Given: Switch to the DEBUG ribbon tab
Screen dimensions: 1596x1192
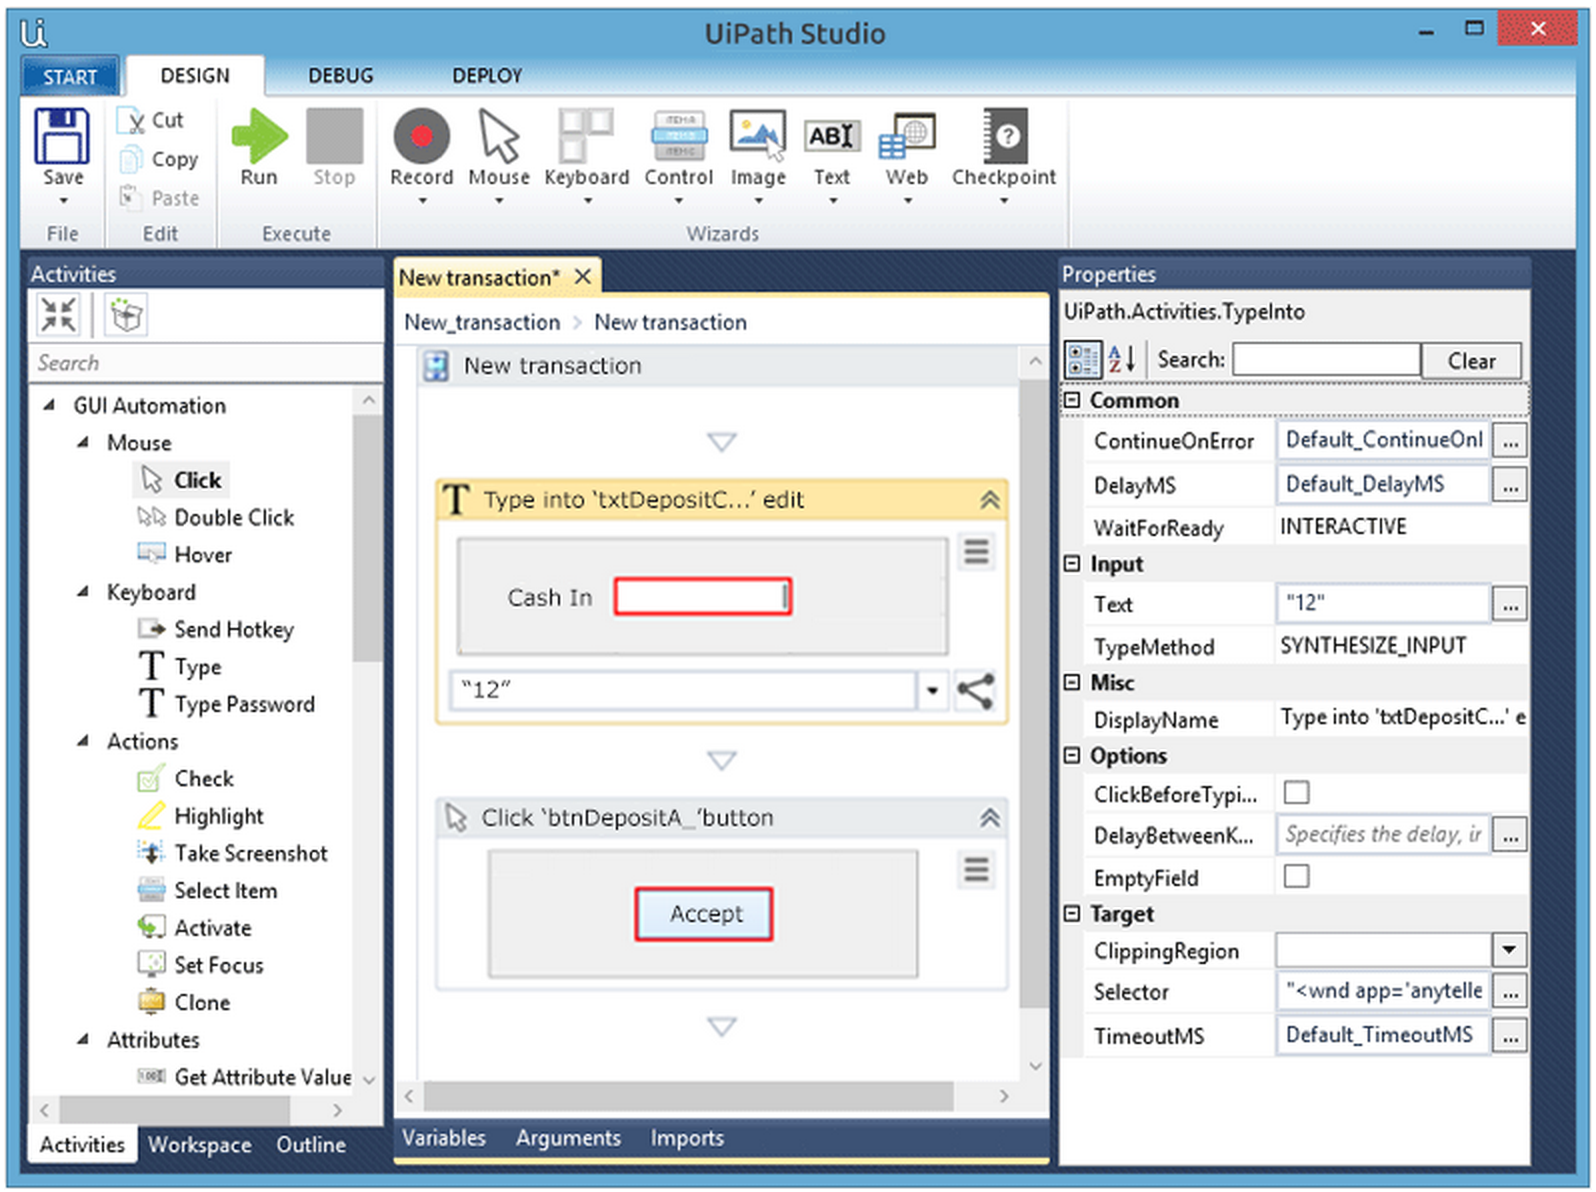Looking at the screenshot, I should (x=341, y=76).
